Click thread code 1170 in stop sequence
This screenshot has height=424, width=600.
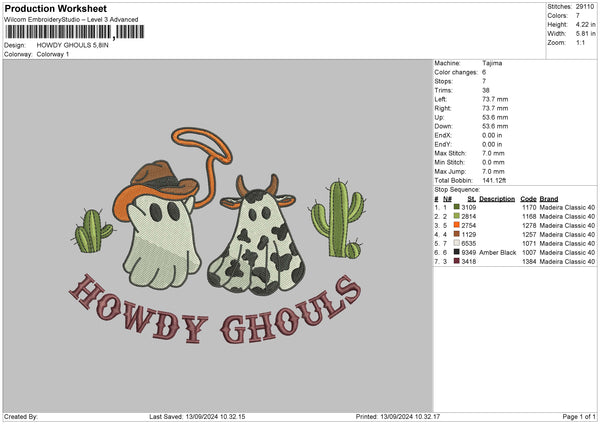pos(529,207)
